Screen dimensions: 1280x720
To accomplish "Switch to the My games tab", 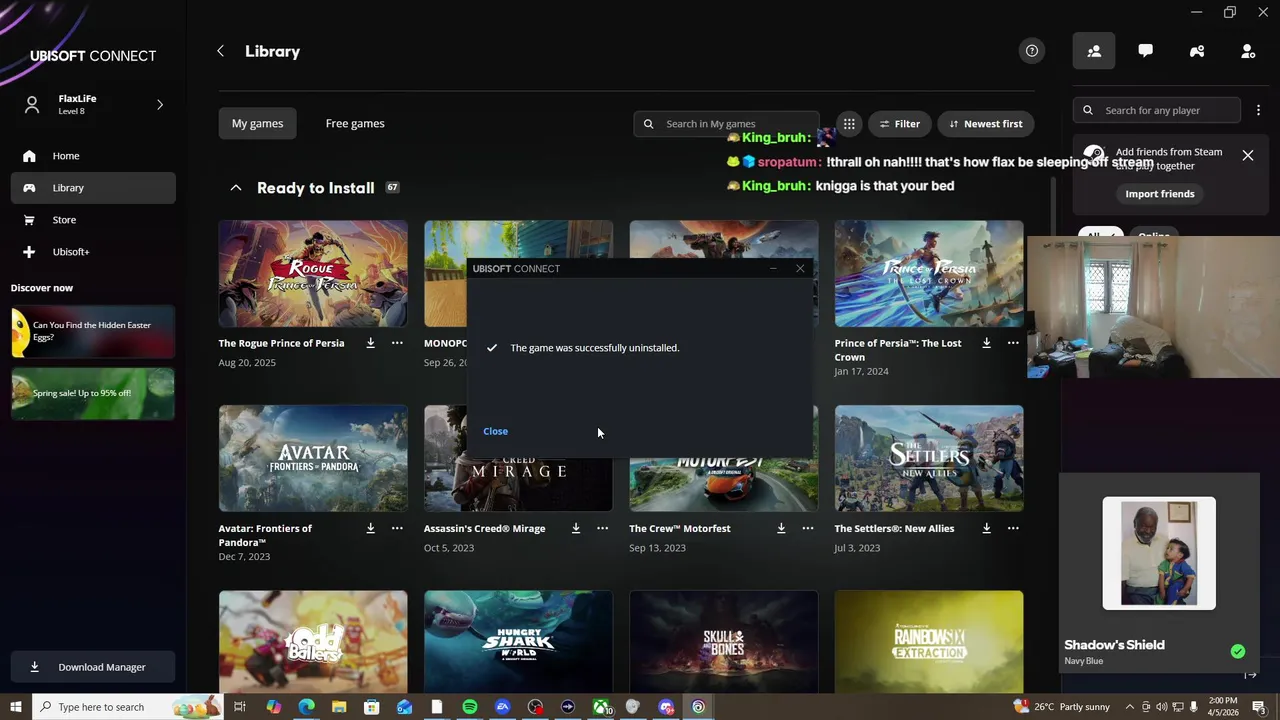I will (257, 124).
